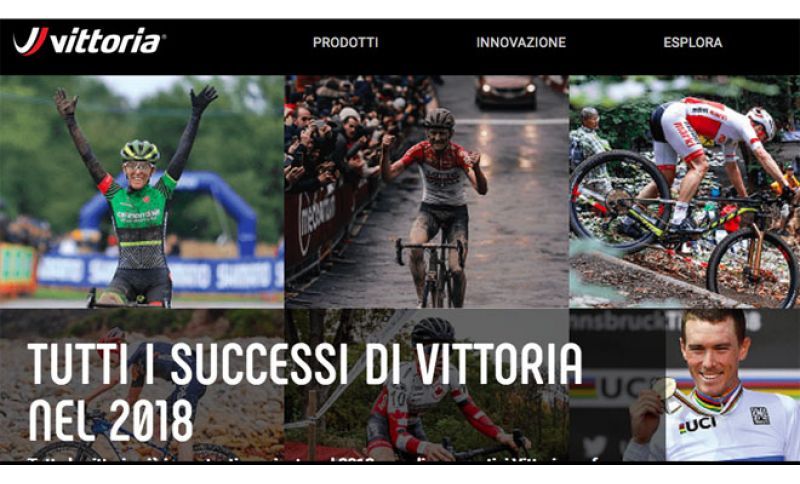This screenshot has height=484, width=800.
Task: Click the 'NEL 2018' headline line
Action: point(111,421)
